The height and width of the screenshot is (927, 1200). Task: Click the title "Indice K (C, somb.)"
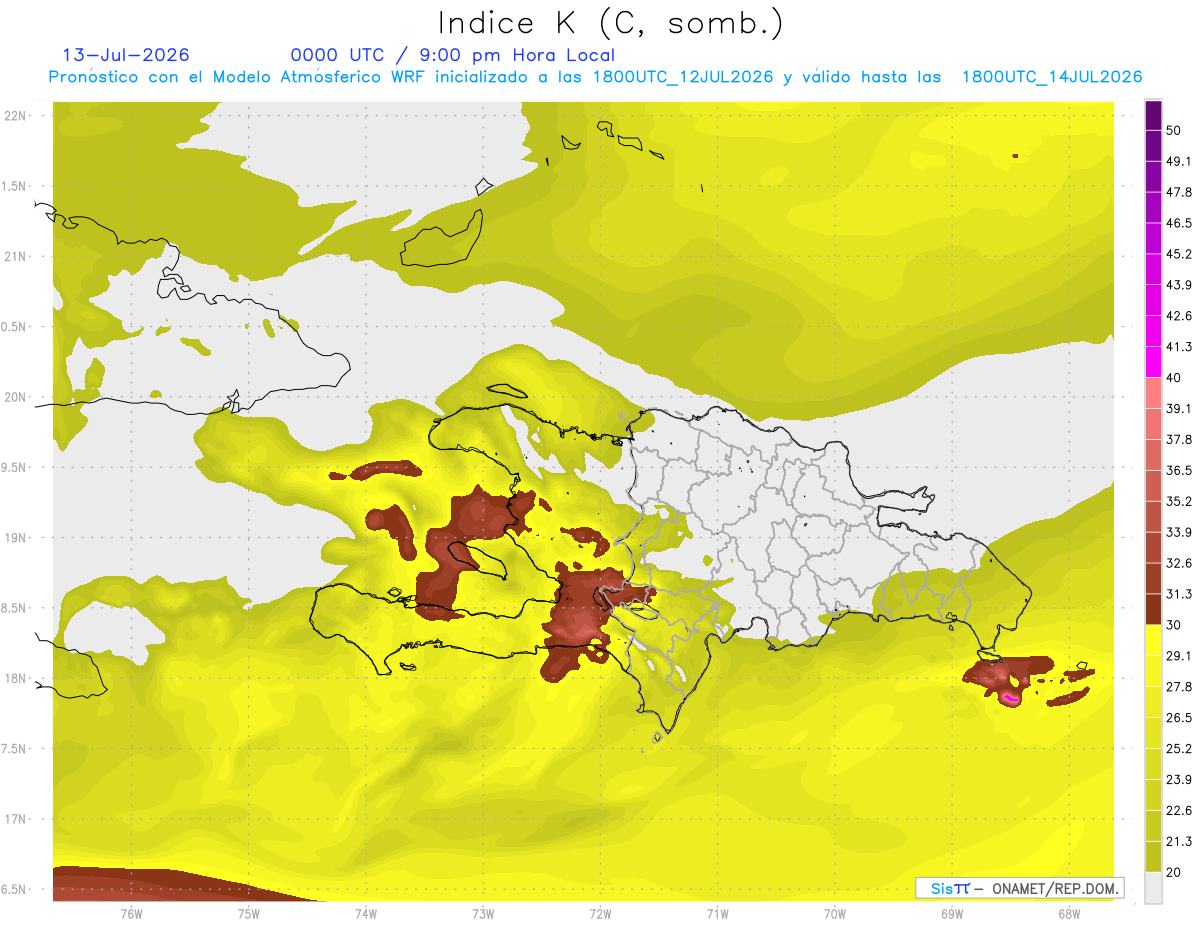pyautogui.click(x=610, y=23)
